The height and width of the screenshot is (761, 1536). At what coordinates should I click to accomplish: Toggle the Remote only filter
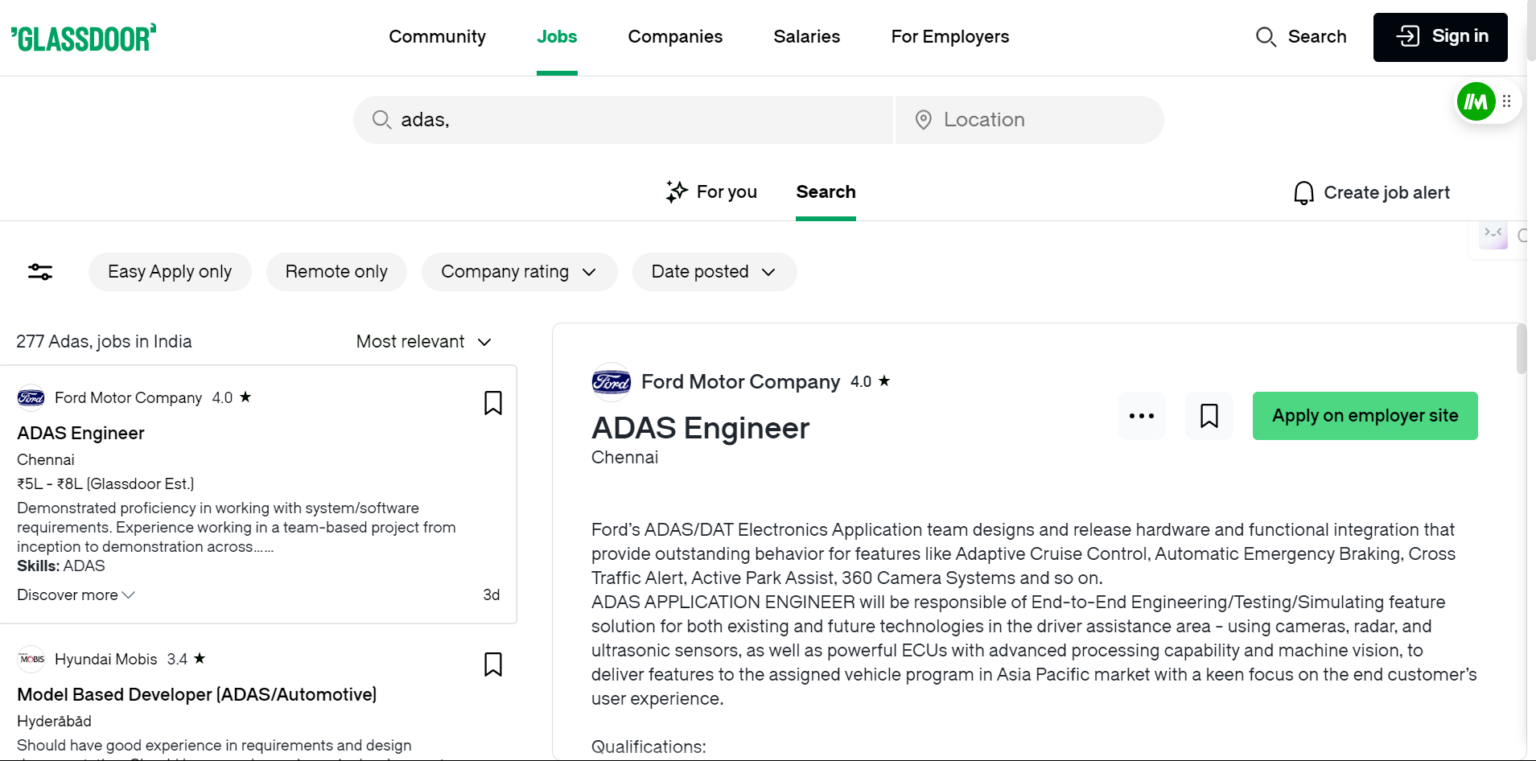coord(336,272)
